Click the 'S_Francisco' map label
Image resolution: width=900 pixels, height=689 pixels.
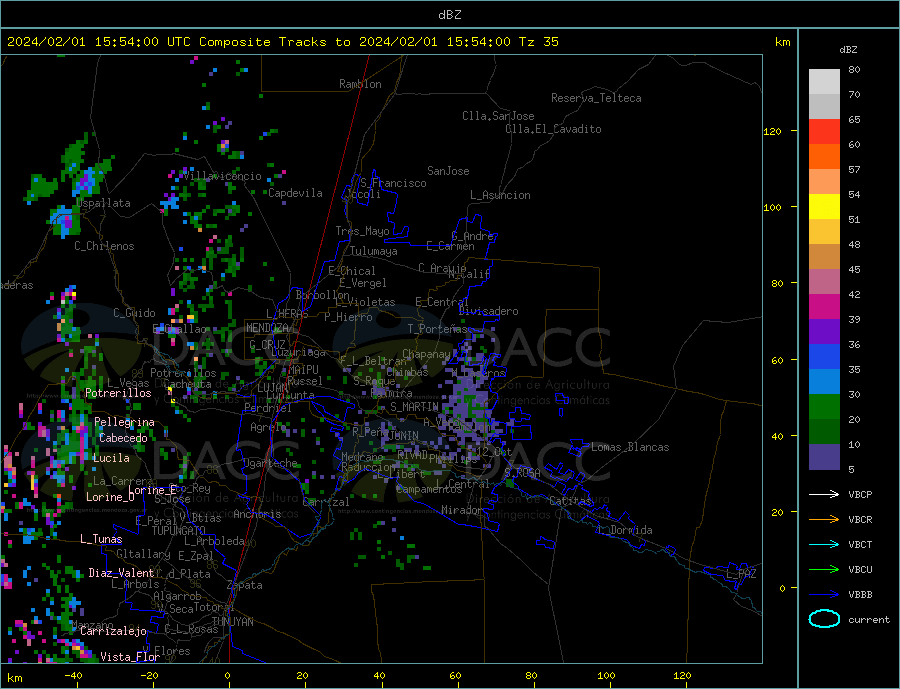click(393, 183)
